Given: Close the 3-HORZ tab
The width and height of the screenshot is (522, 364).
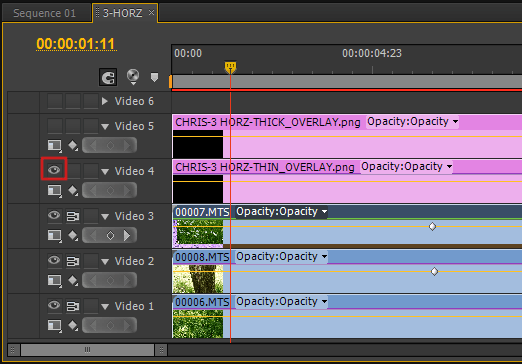Looking at the screenshot, I should (x=151, y=13).
